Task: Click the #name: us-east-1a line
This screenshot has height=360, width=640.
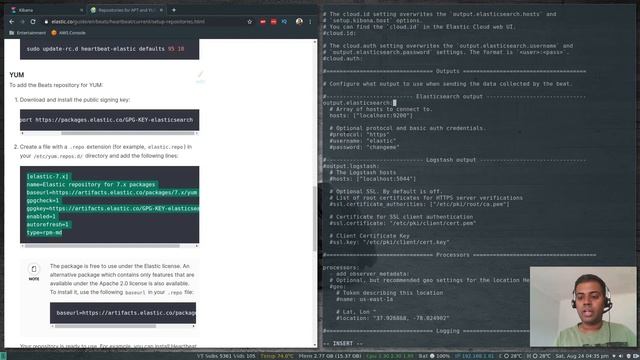Action: pyautogui.click(x=364, y=299)
